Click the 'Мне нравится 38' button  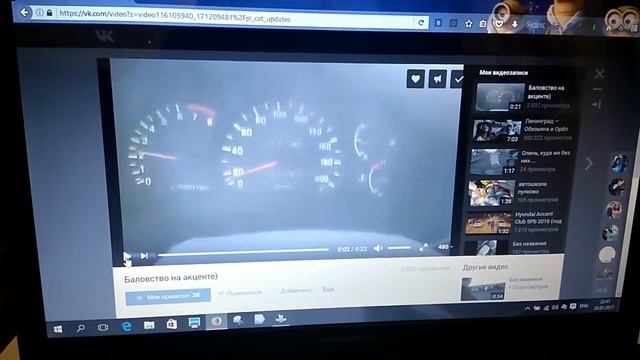coord(168,296)
